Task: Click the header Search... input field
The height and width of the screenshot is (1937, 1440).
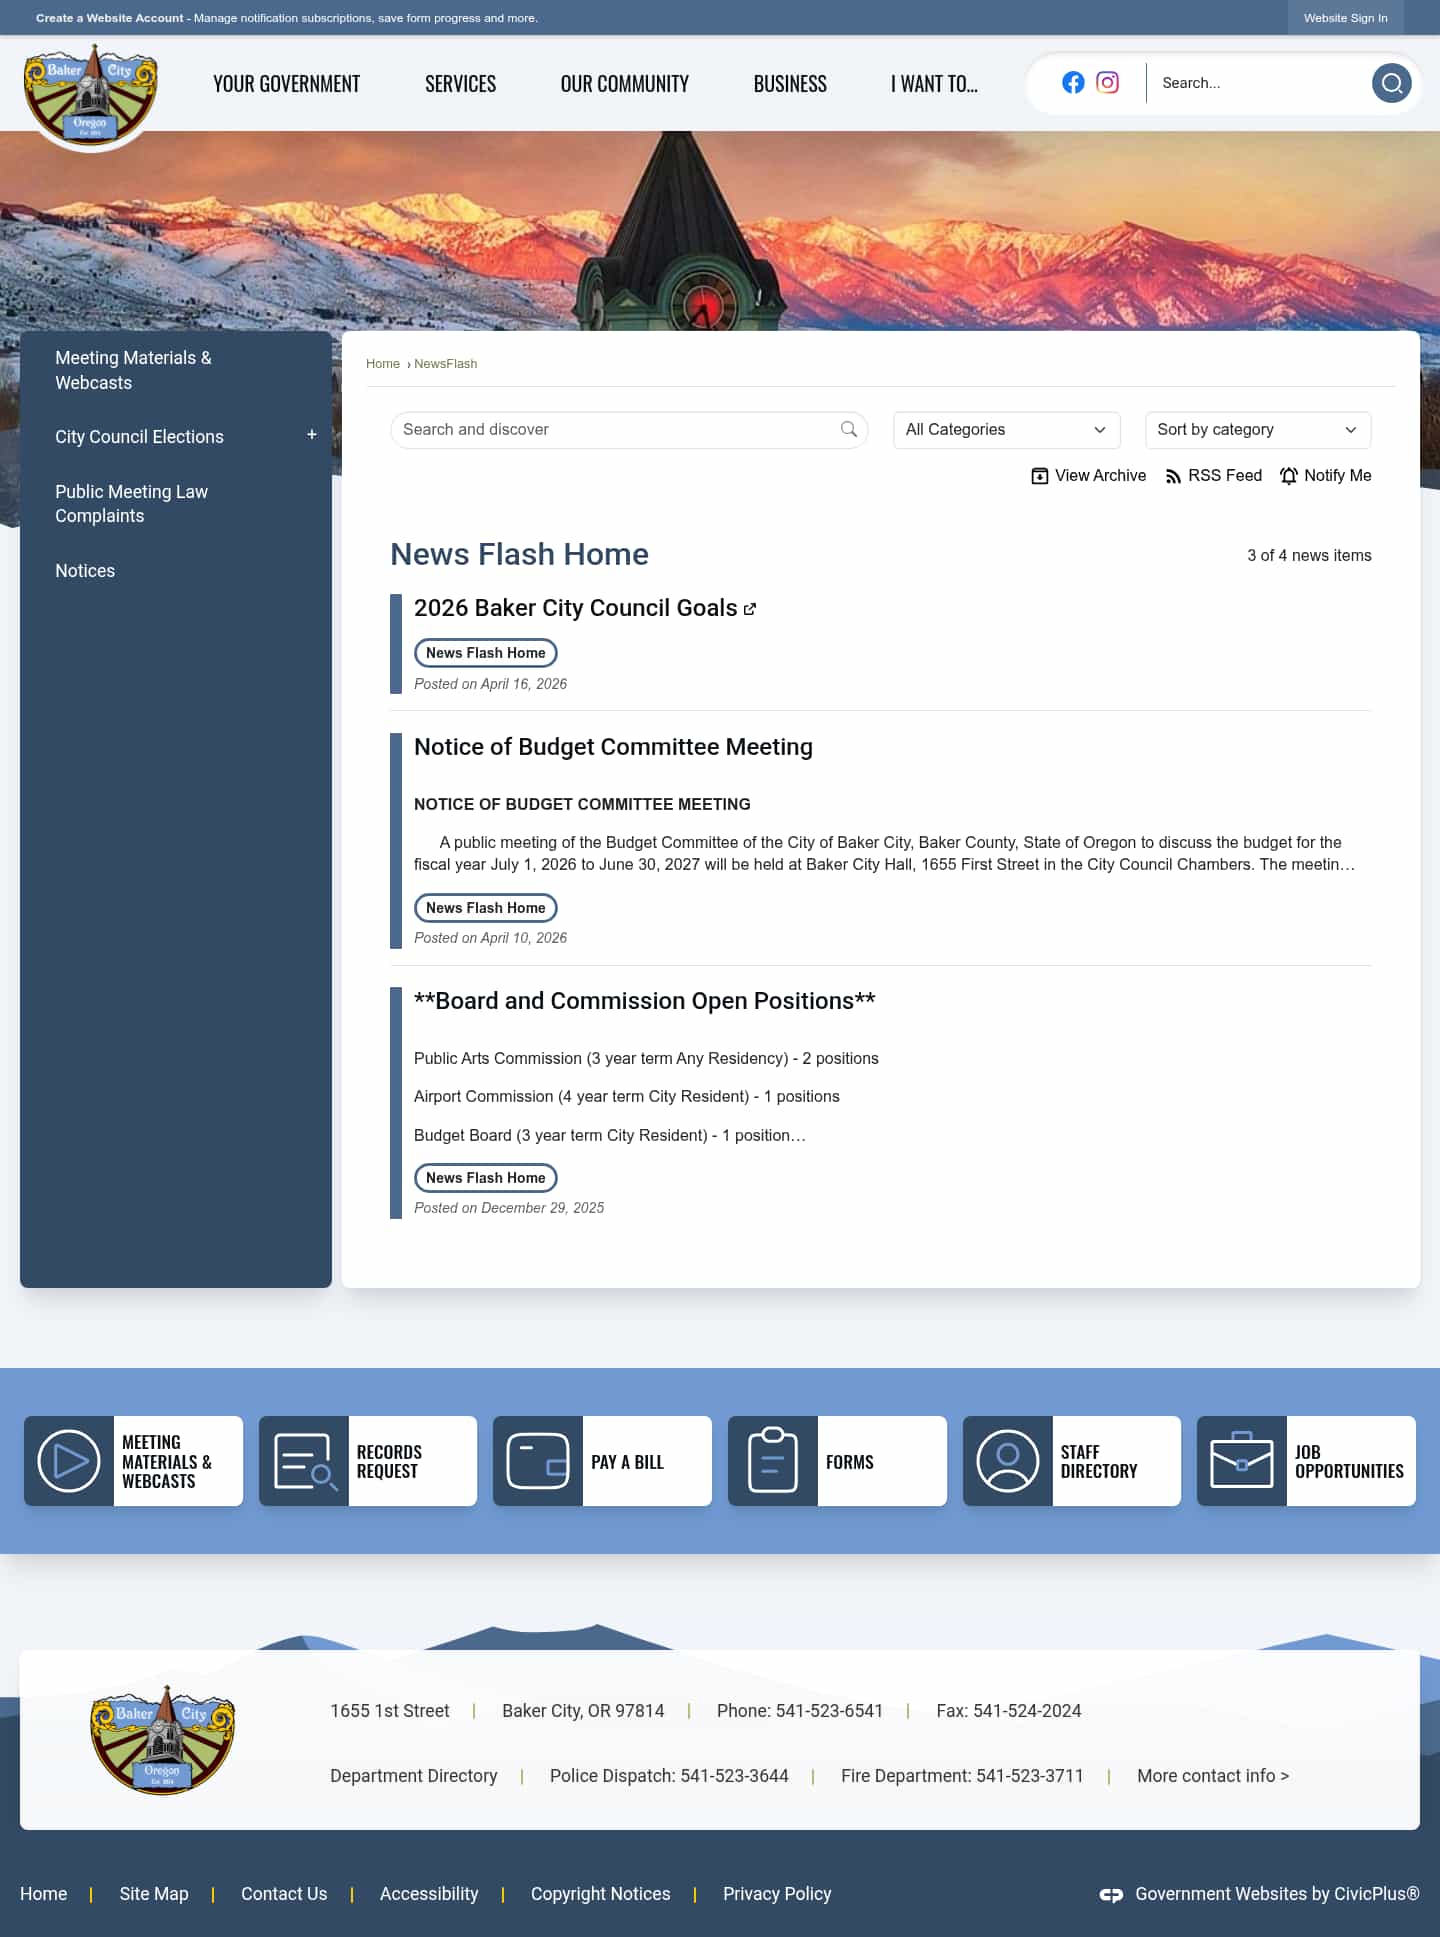Action: click(1260, 83)
